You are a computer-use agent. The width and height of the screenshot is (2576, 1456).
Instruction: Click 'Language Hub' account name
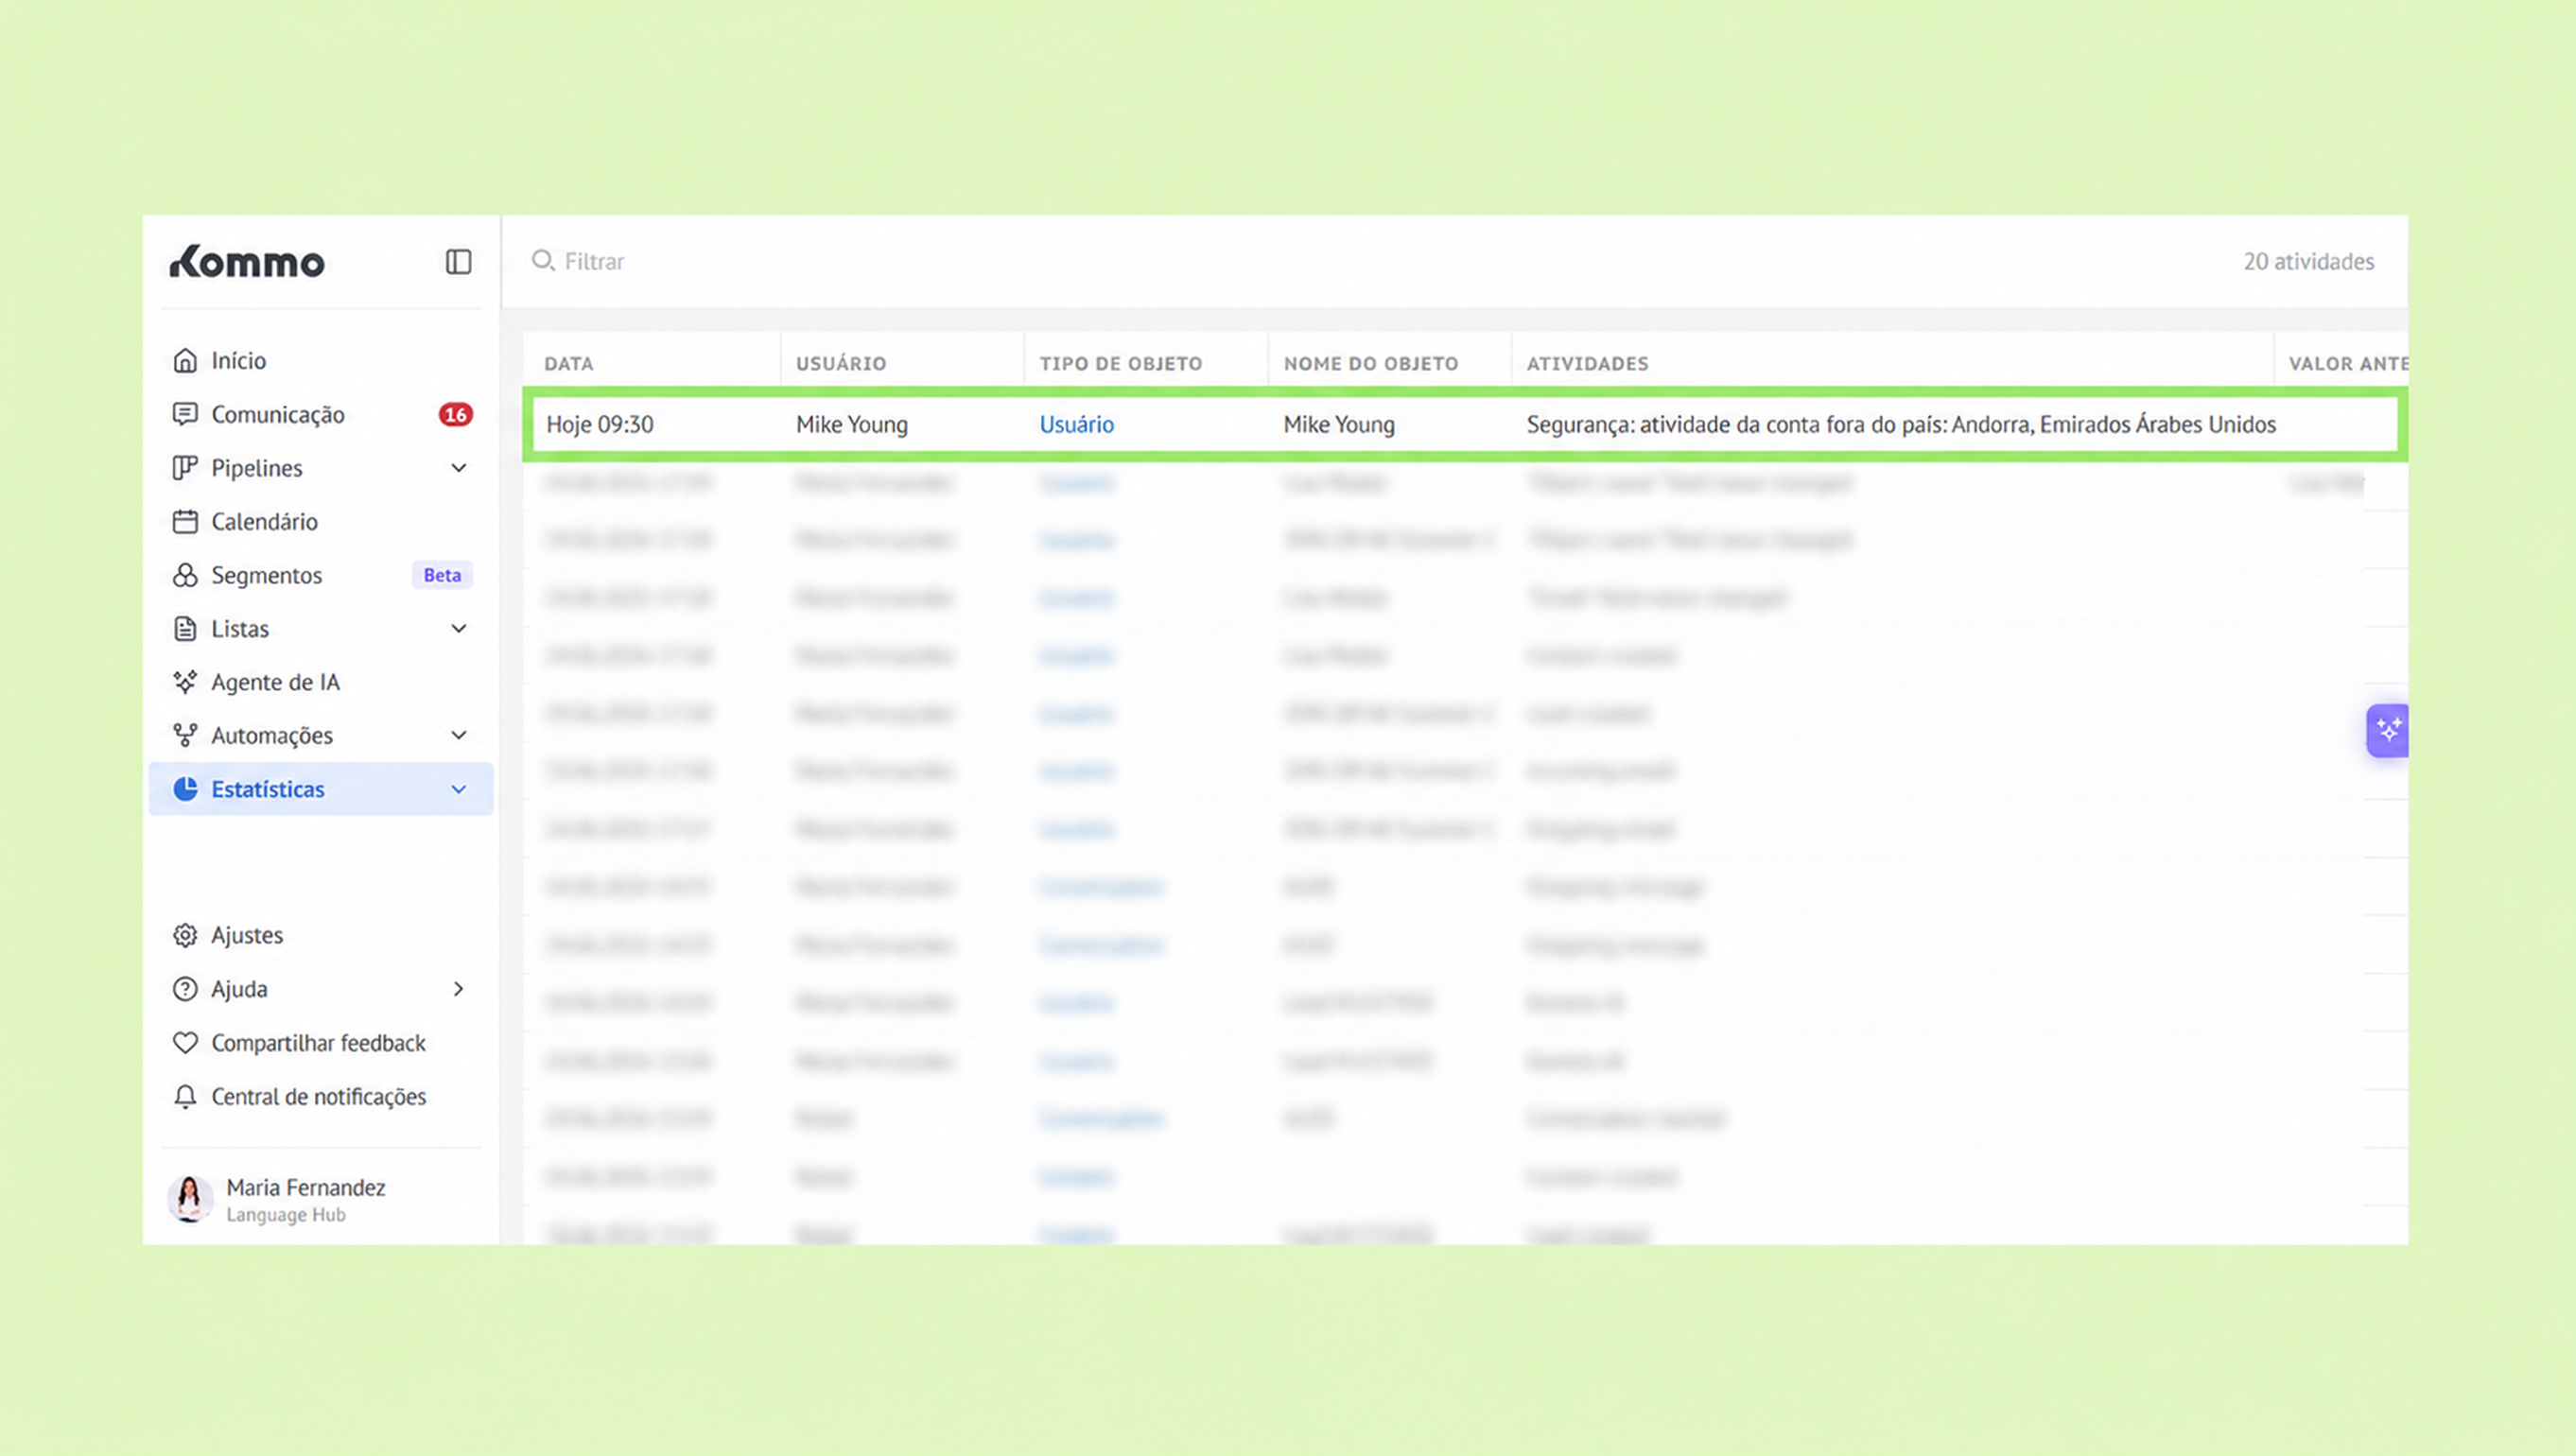[286, 1214]
